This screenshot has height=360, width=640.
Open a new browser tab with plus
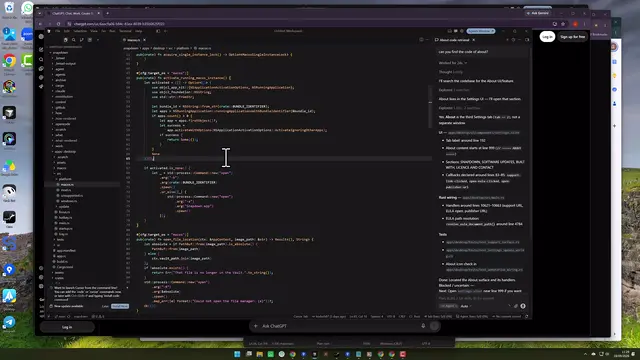(x=108, y=13)
